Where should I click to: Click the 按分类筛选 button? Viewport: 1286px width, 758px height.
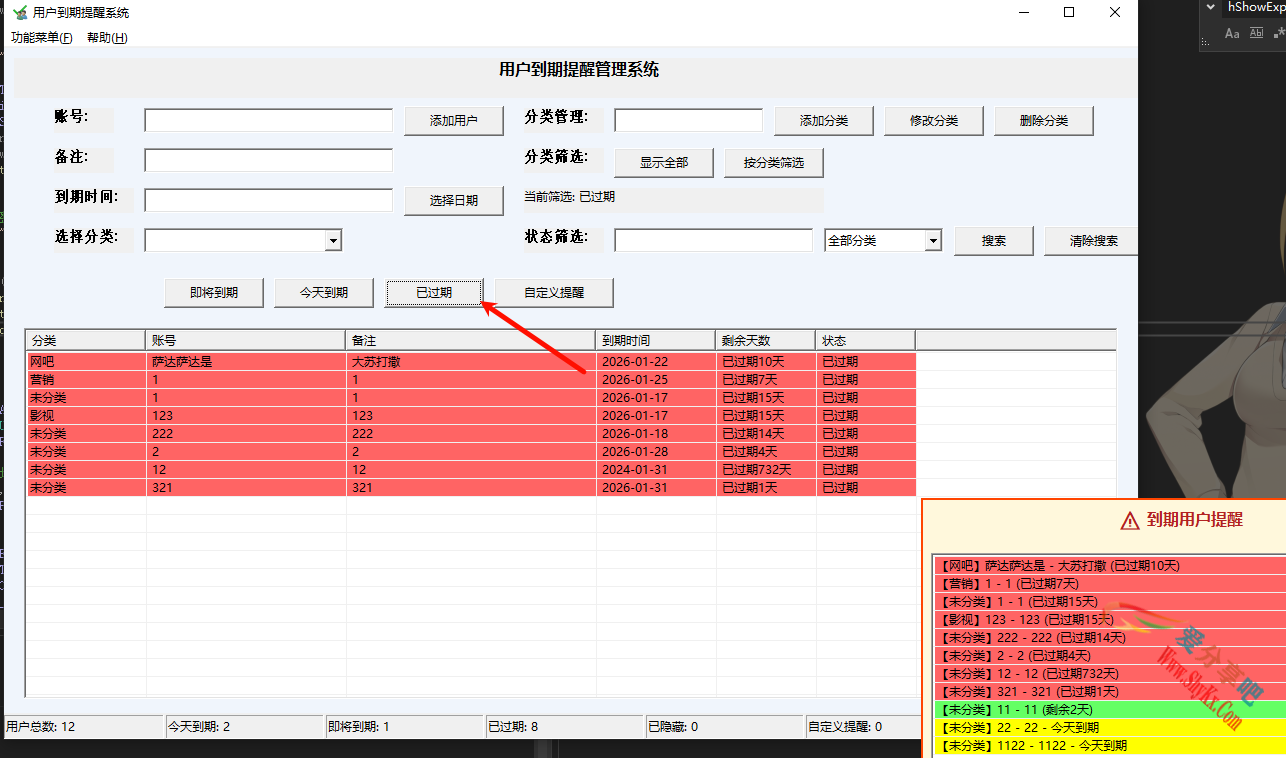tap(773, 161)
